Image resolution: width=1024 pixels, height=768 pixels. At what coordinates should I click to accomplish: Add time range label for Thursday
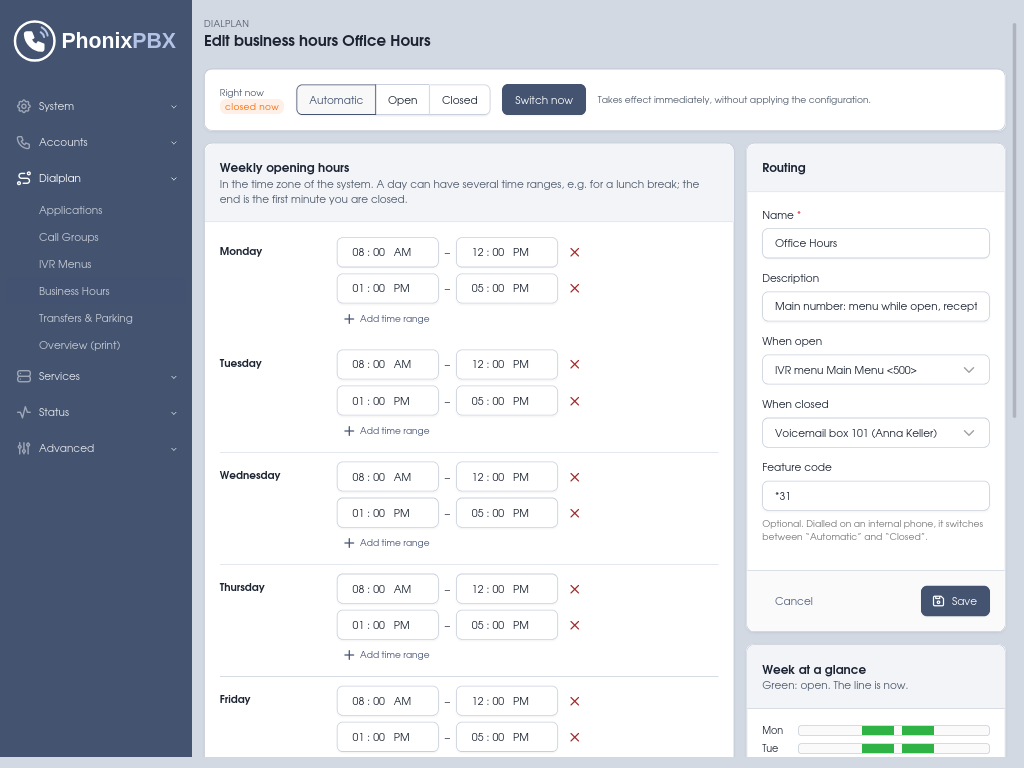pos(394,655)
